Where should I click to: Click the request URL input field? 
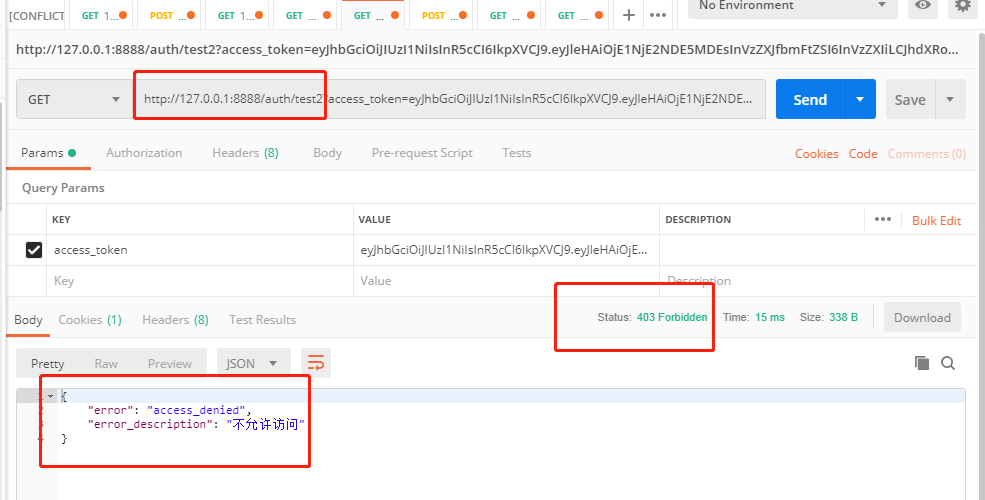click(x=450, y=99)
